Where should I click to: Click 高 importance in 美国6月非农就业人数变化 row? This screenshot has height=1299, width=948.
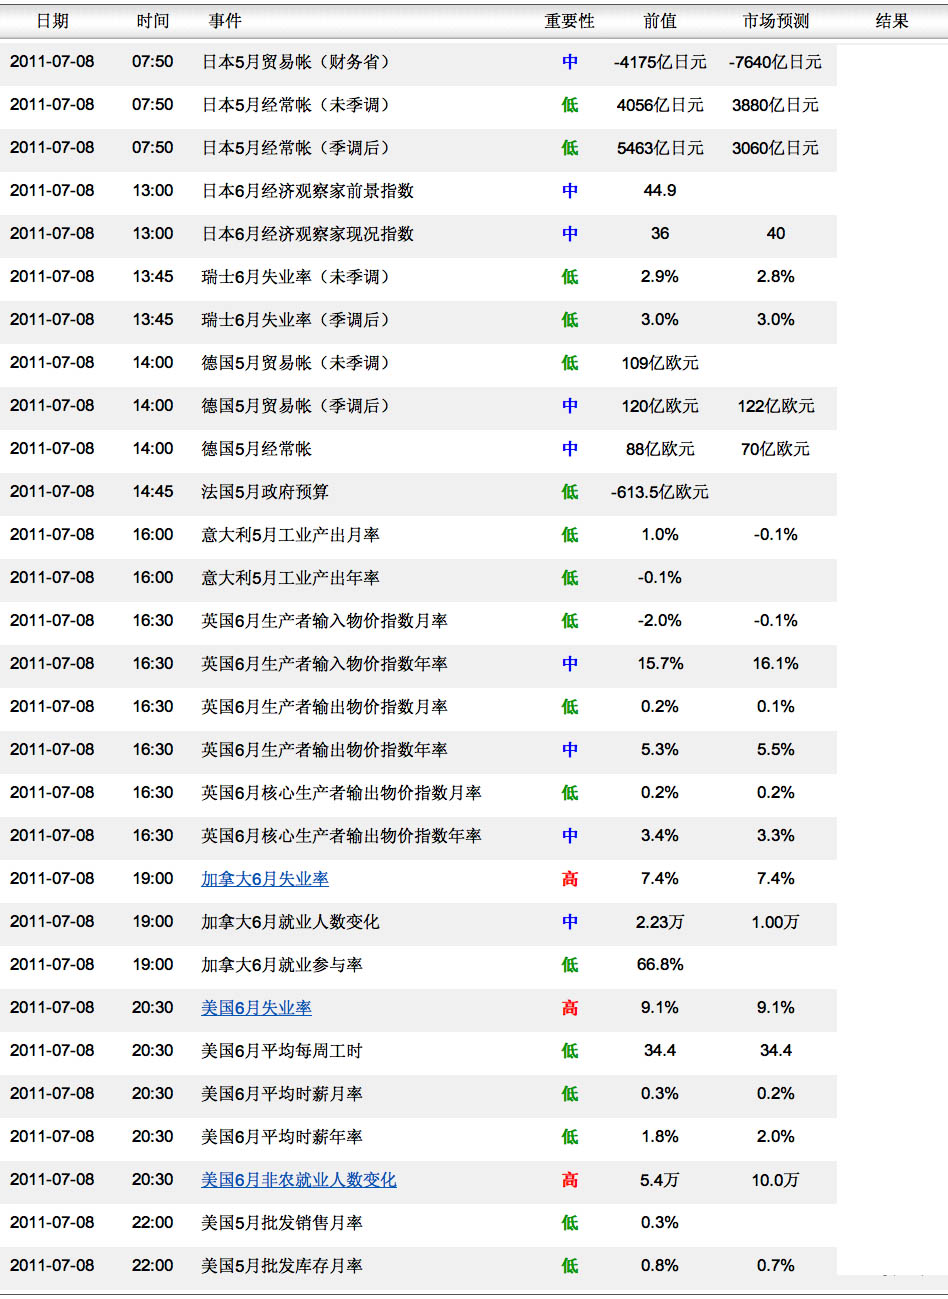point(570,1180)
